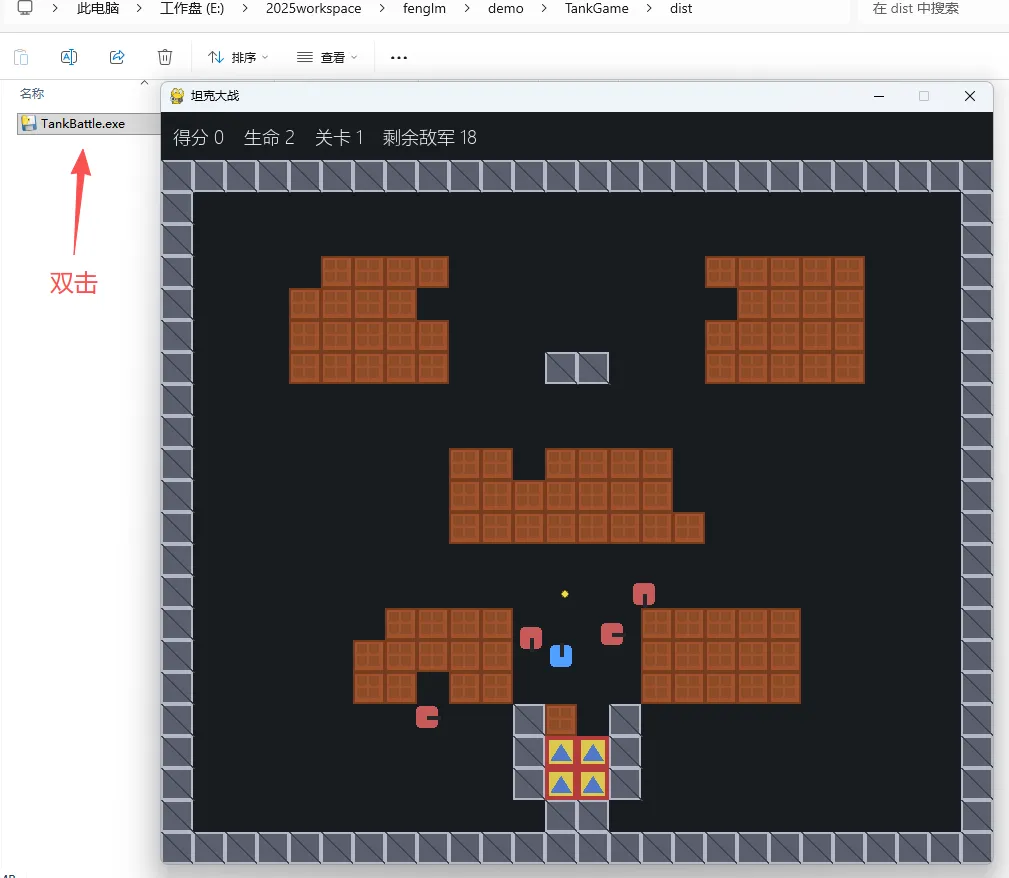Navigate to 工作盘 (E:) in breadcrumb

pyautogui.click(x=192, y=8)
